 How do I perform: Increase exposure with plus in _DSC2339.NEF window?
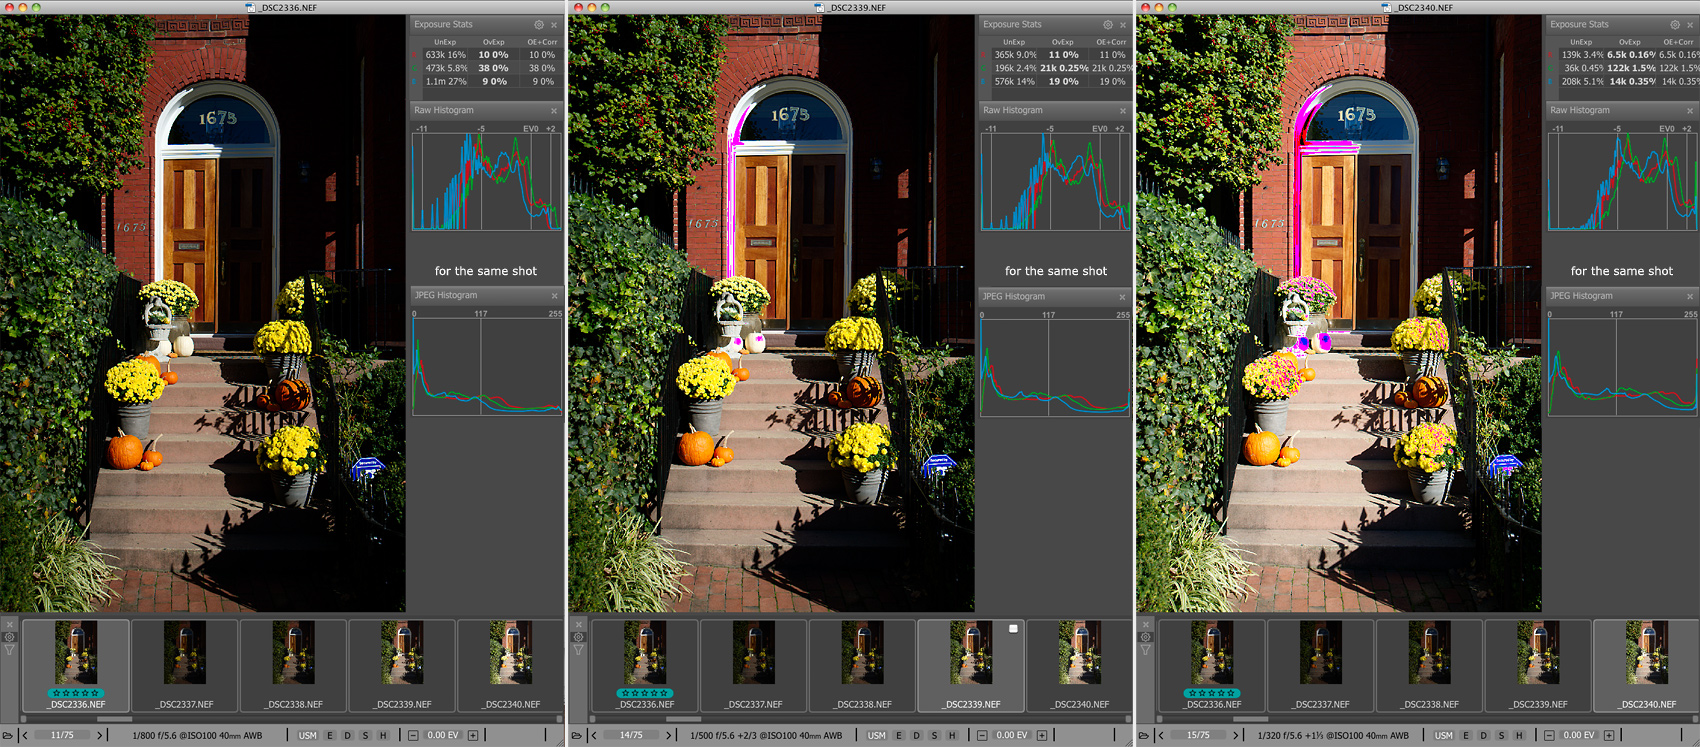(1041, 735)
